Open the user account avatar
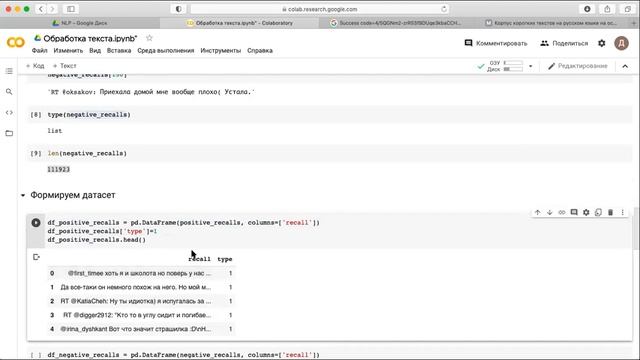The image size is (640, 360). tap(621, 43)
